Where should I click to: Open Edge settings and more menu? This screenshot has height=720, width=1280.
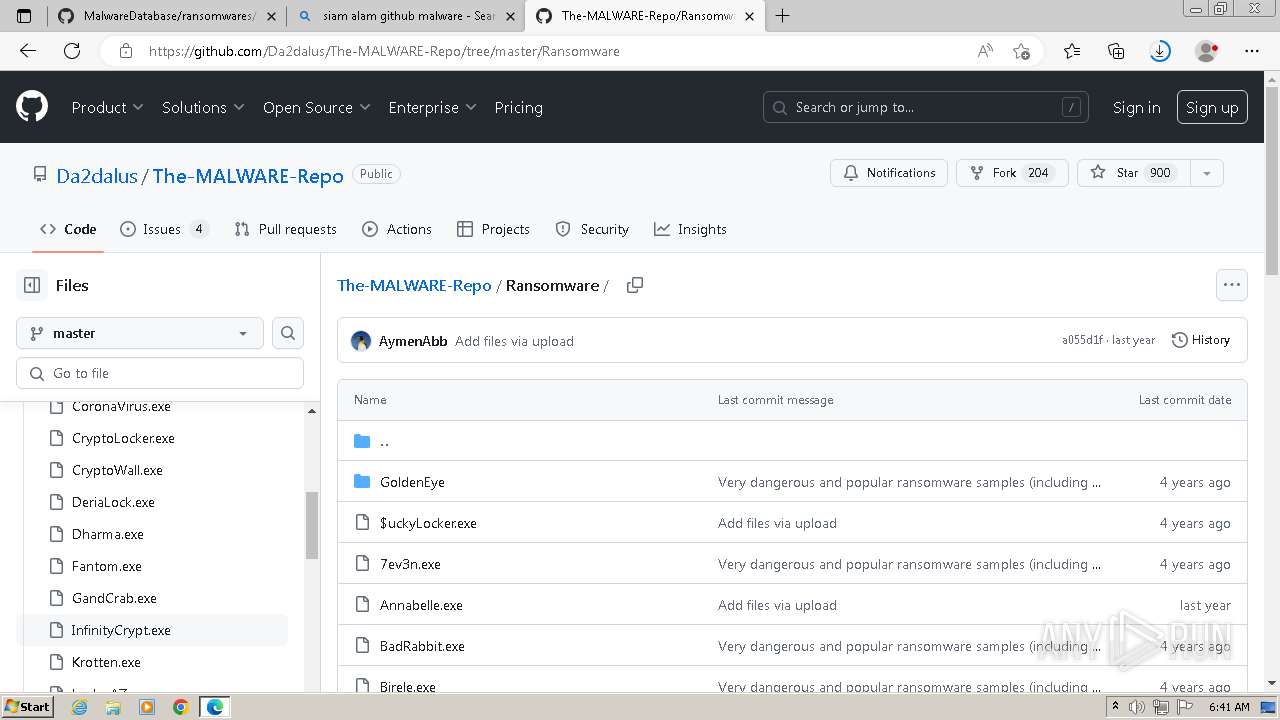[x=1252, y=51]
